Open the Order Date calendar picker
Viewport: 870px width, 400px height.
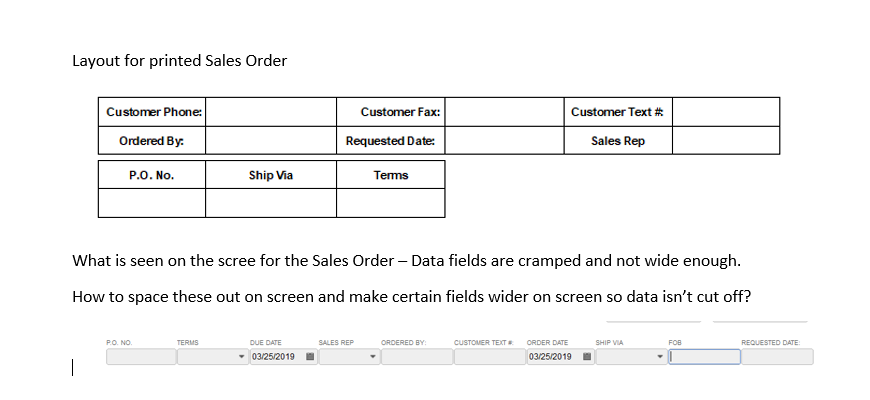pos(587,357)
